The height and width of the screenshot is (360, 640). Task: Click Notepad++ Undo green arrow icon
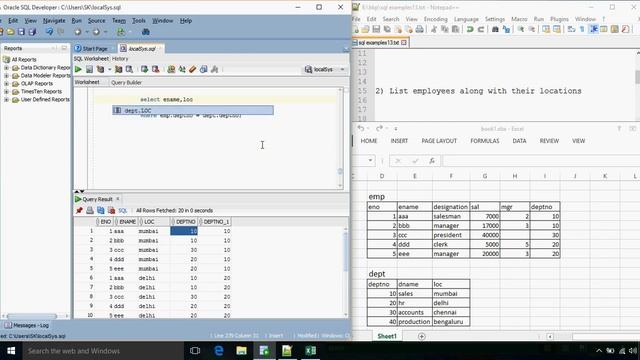(x=470, y=29)
